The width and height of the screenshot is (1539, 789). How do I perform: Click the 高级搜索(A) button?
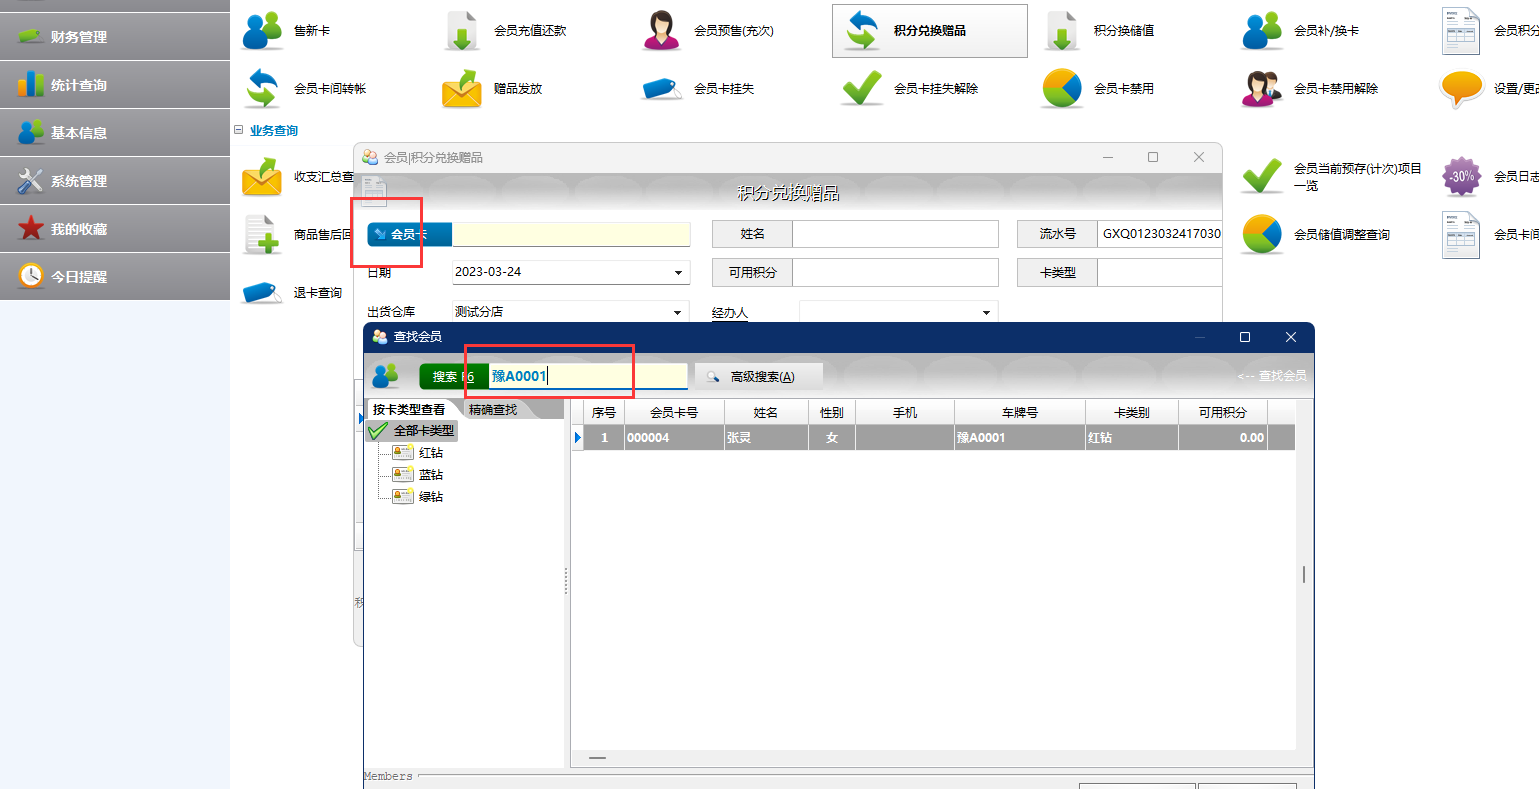pos(760,376)
